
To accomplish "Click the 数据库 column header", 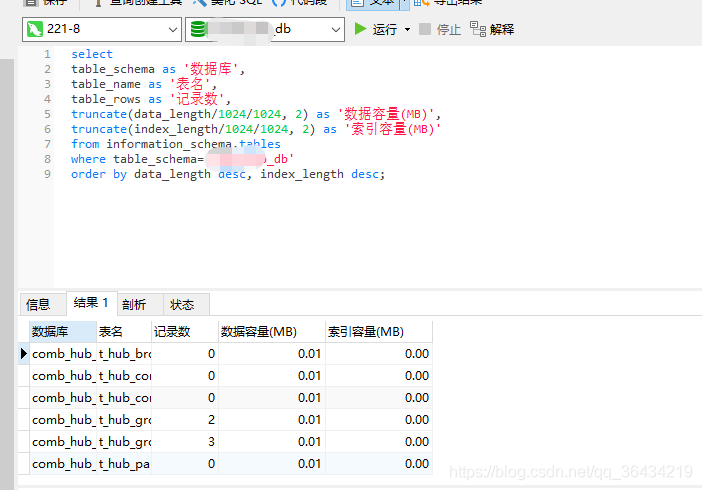I will click(x=63, y=332).
